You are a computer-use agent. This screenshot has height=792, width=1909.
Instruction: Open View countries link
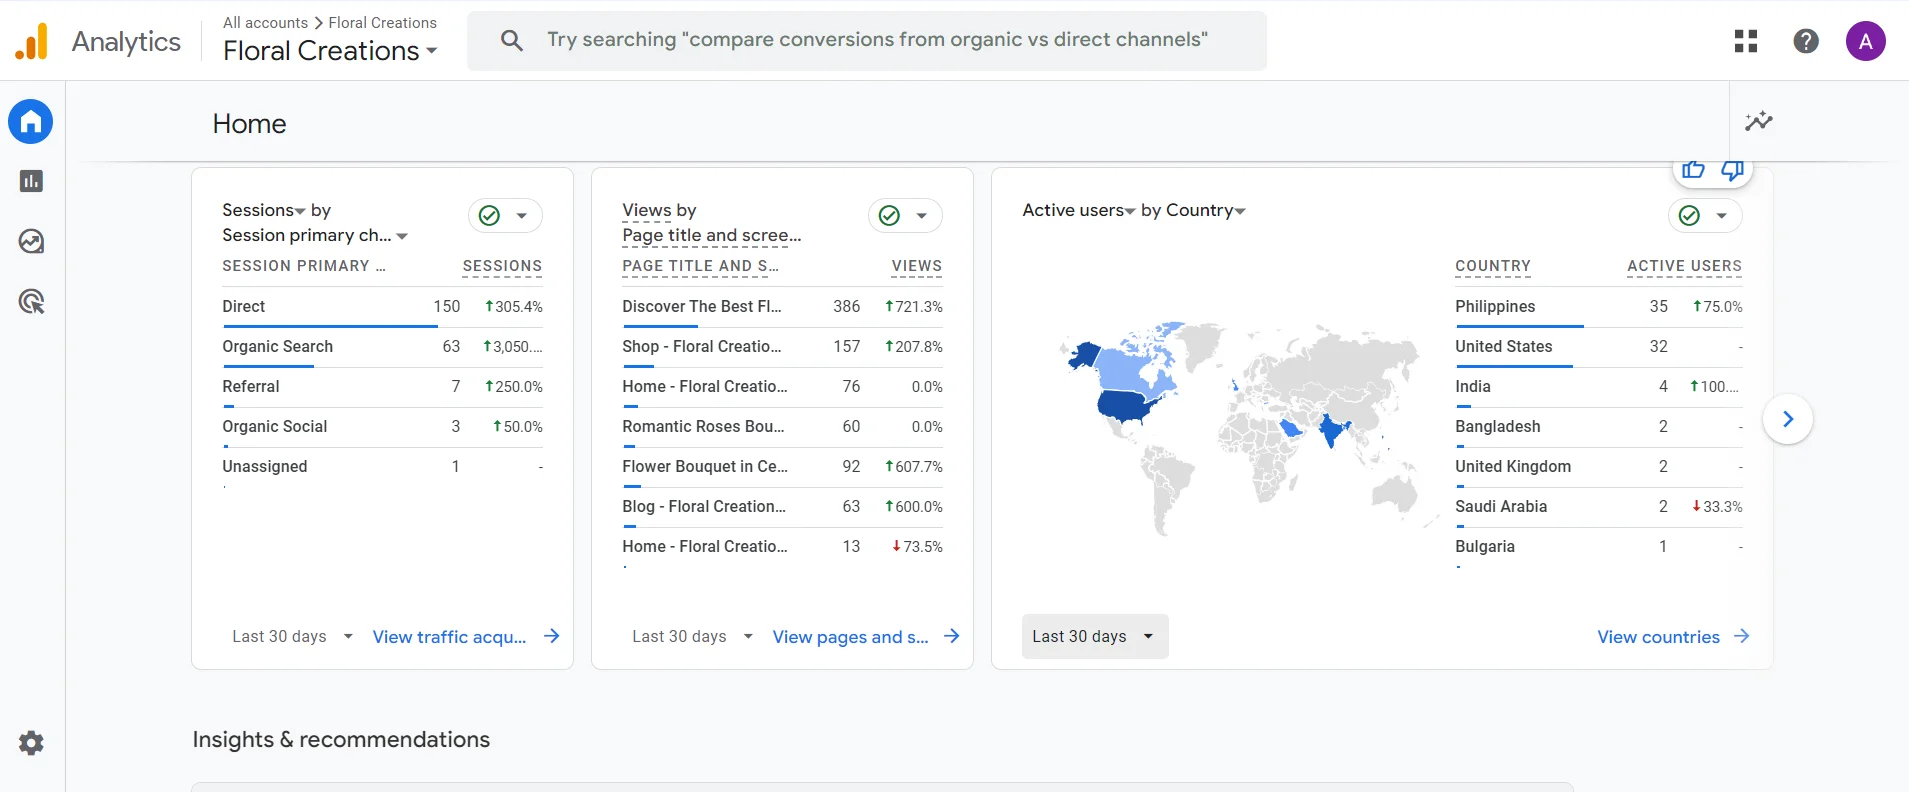(x=1658, y=637)
